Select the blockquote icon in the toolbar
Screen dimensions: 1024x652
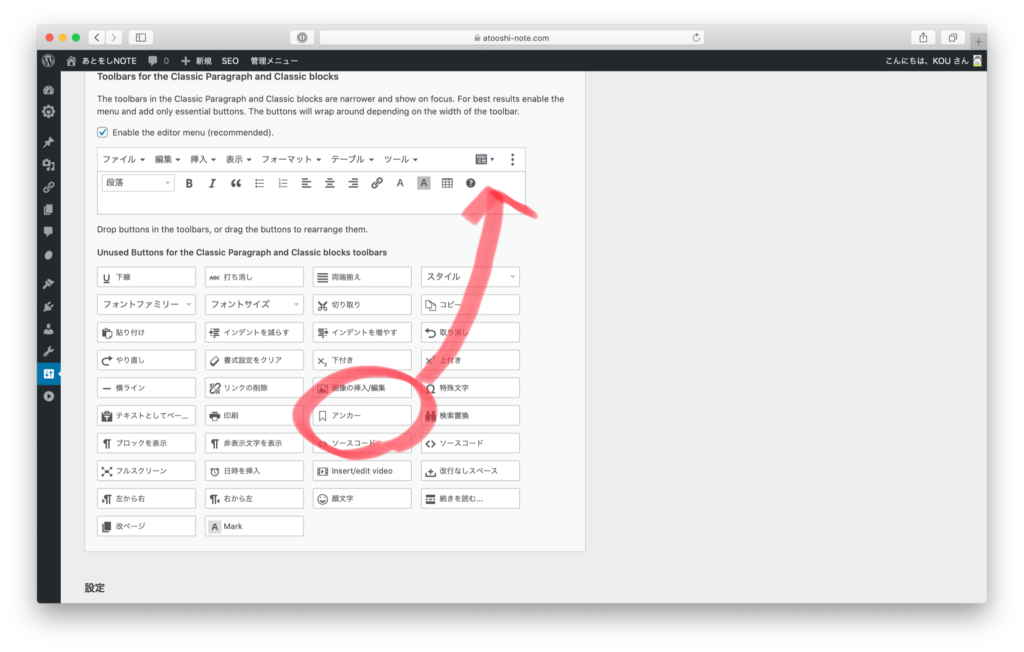[236, 183]
